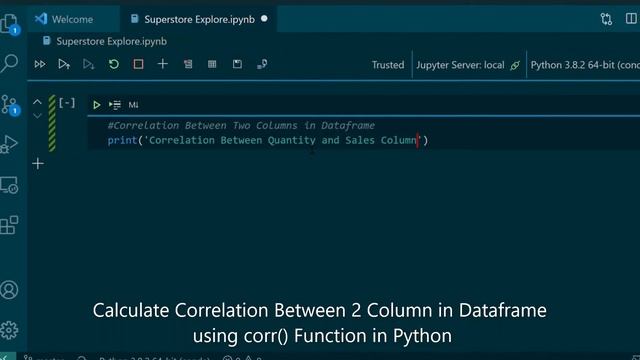This screenshot has height=360, width=640.
Task: Open the Manage gear icon
Action: [x=9, y=330]
